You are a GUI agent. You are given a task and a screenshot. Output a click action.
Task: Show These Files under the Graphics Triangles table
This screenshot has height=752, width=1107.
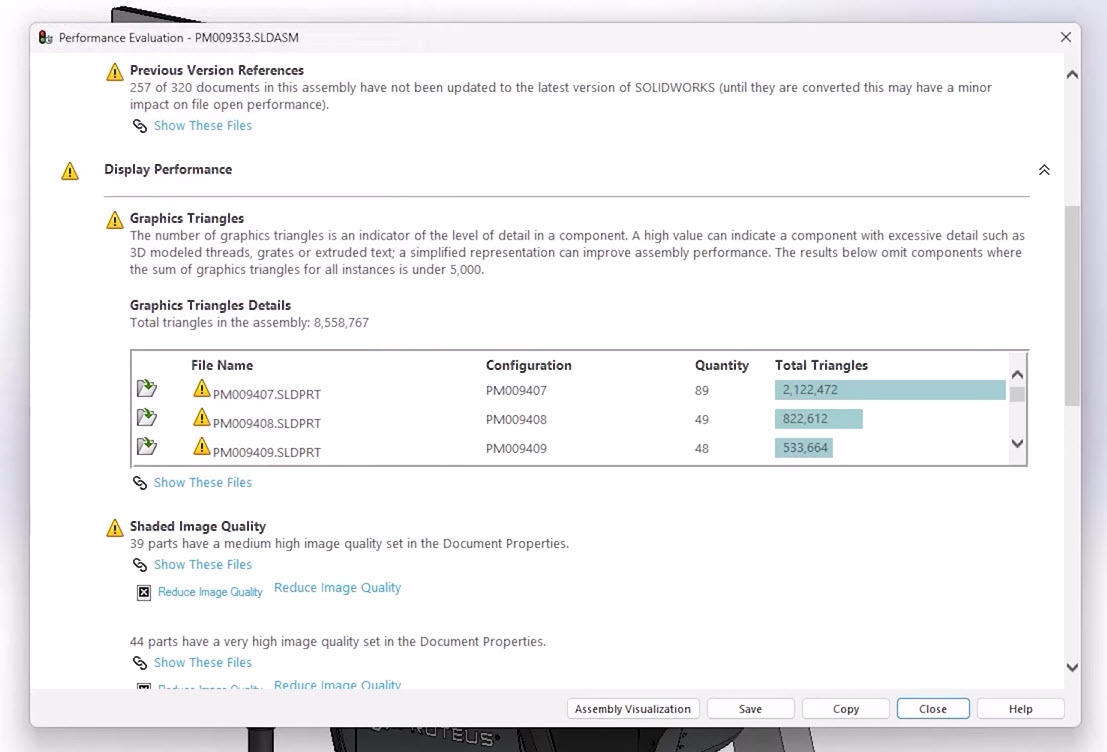click(x=203, y=482)
